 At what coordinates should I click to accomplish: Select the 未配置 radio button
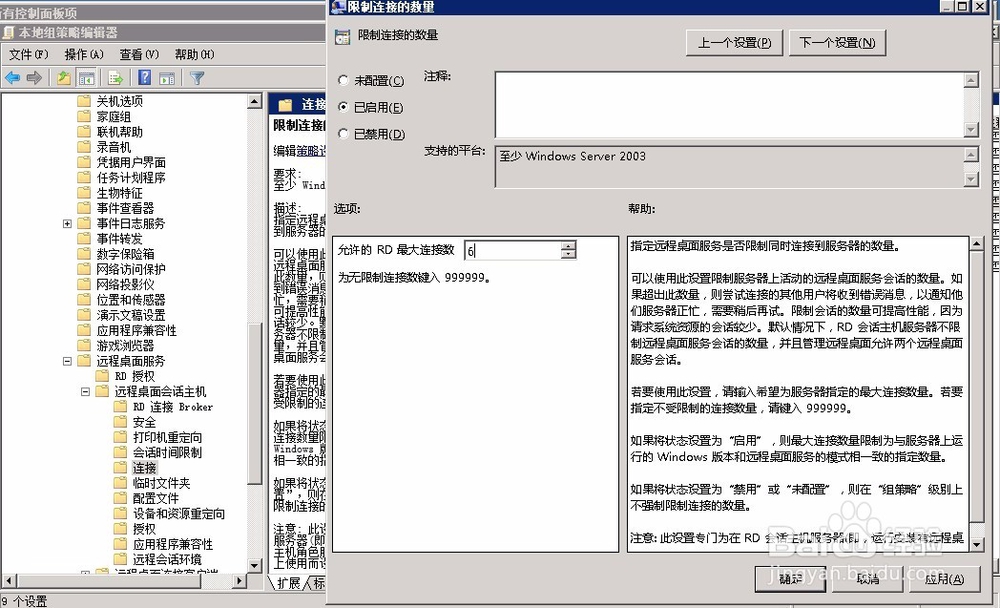pyautogui.click(x=345, y=81)
